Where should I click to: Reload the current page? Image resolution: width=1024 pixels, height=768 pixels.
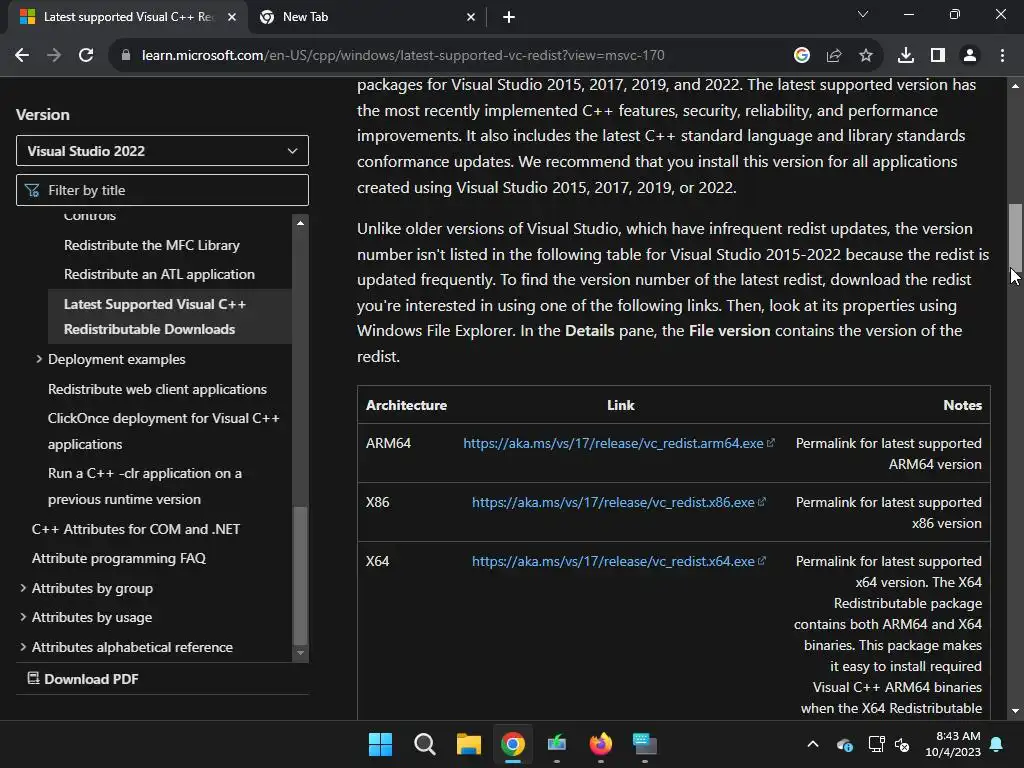(x=86, y=56)
